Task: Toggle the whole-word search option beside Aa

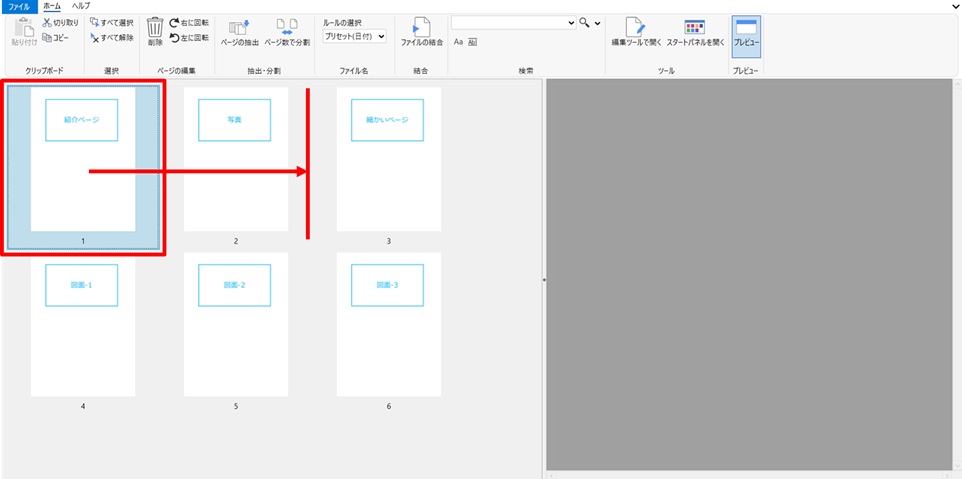Action: click(x=472, y=42)
